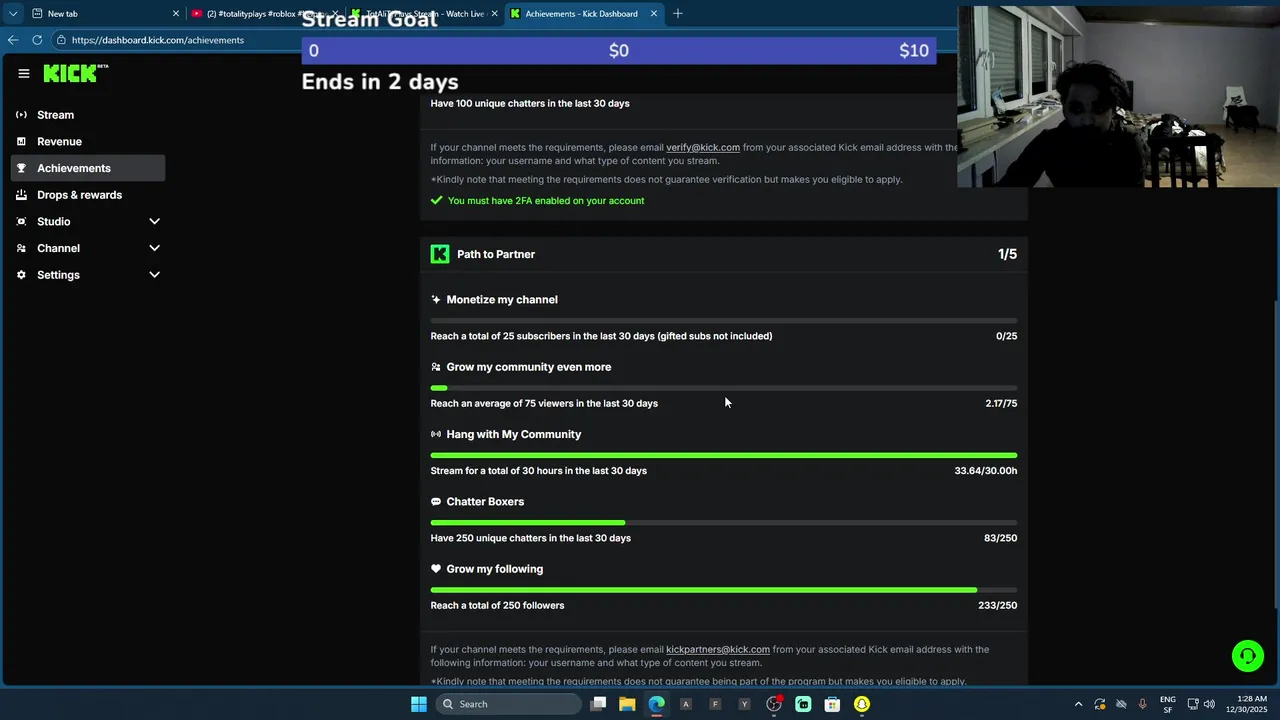Click the 83/250 unique chatters value

pyautogui.click(x=1000, y=538)
